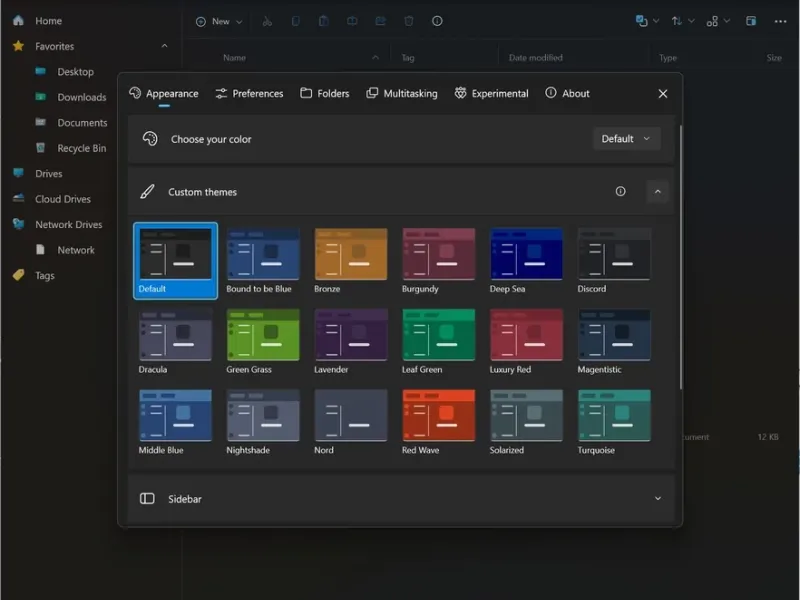Switch to the Preferences tab

(x=249, y=94)
